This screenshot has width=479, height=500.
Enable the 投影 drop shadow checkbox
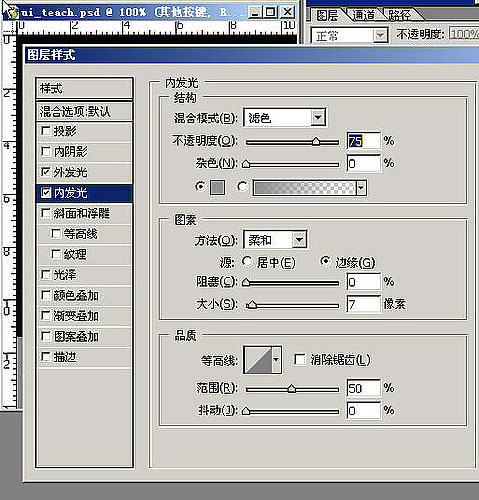click(46, 130)
